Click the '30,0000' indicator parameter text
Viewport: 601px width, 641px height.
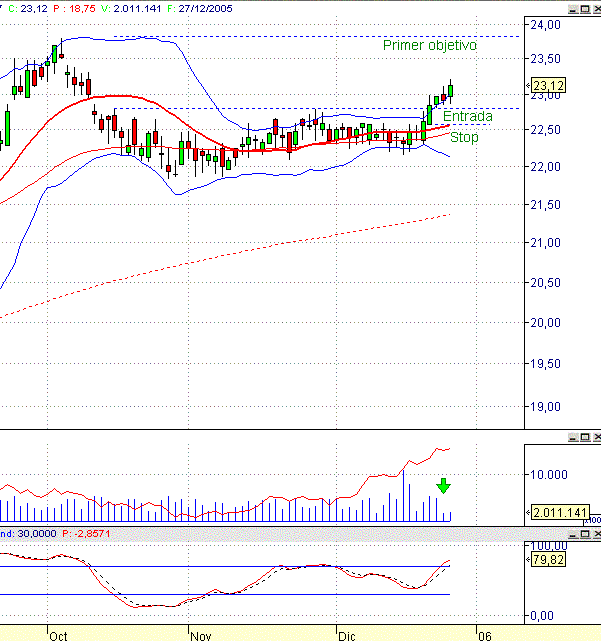(x=37, y=533)
